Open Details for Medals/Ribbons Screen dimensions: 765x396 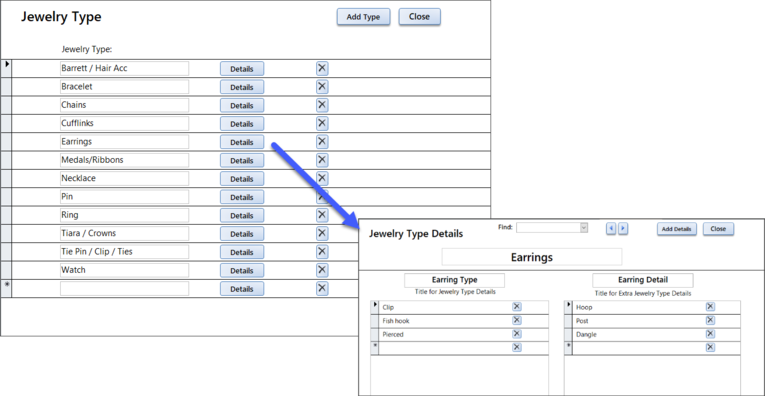242,160
